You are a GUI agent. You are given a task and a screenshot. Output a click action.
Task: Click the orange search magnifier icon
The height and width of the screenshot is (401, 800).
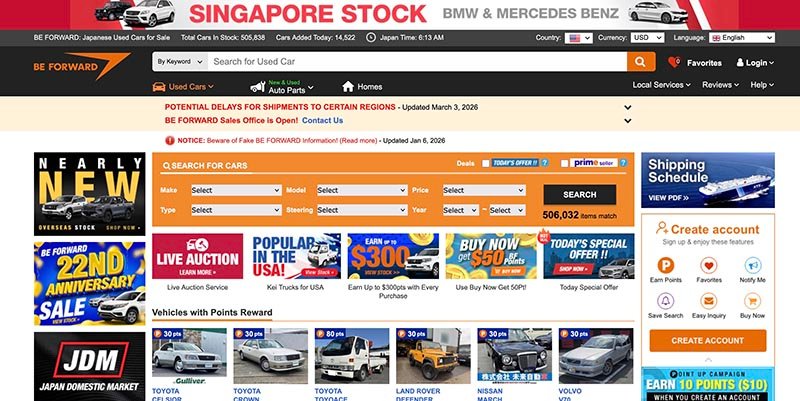point(641,62)
